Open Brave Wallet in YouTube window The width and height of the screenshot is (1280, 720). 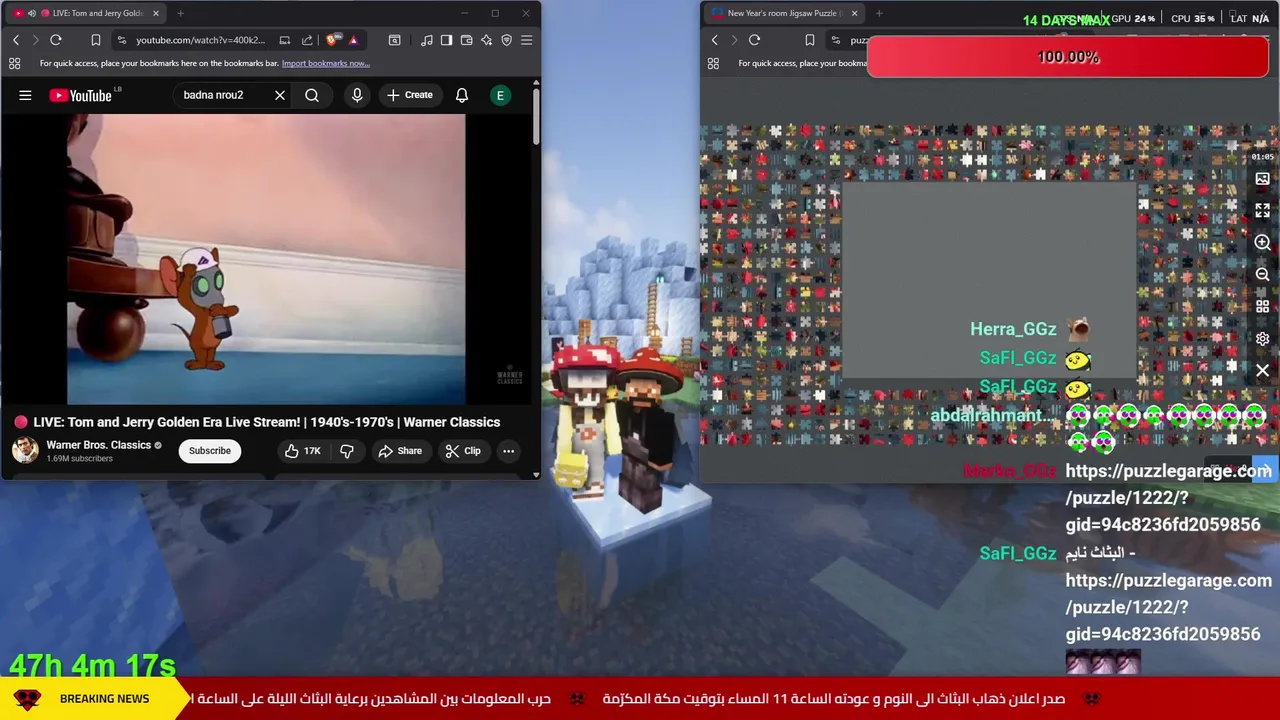(466, 40)
